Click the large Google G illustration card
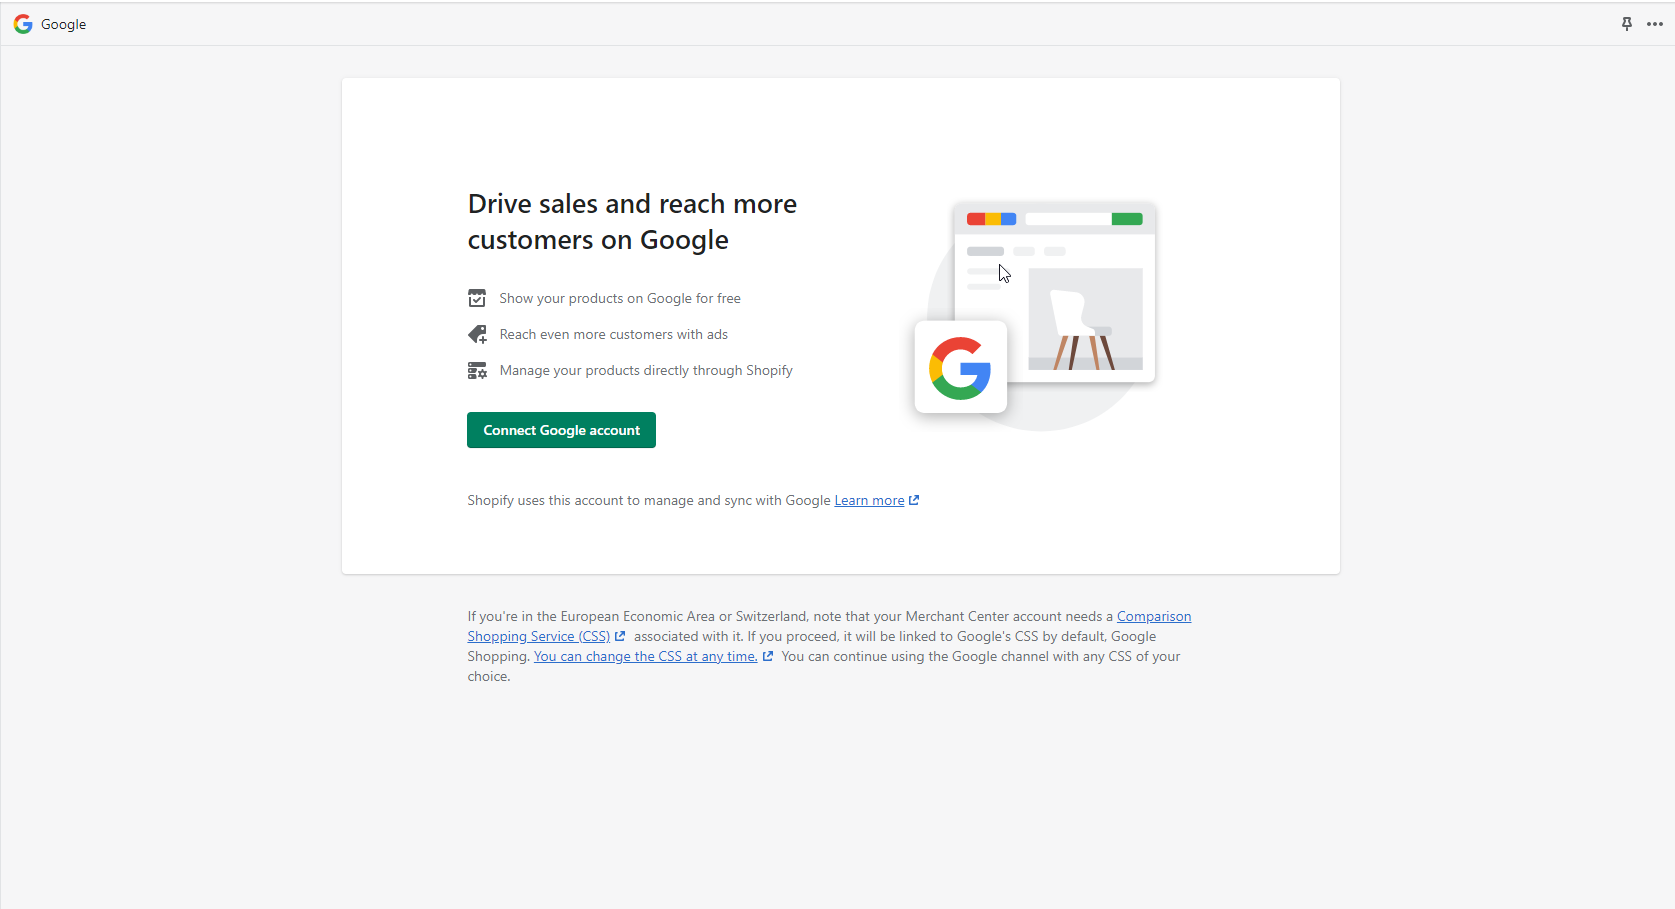Viewport: 1675px width, 909px height. coord(961,367)
